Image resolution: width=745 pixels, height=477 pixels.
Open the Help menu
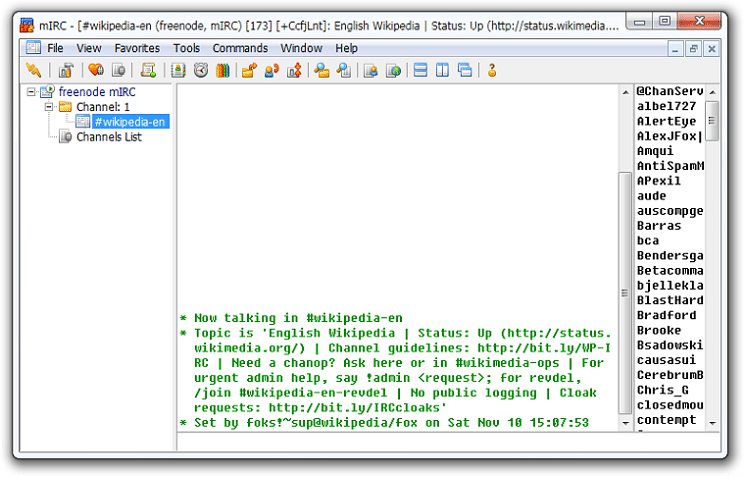[346, 48]
